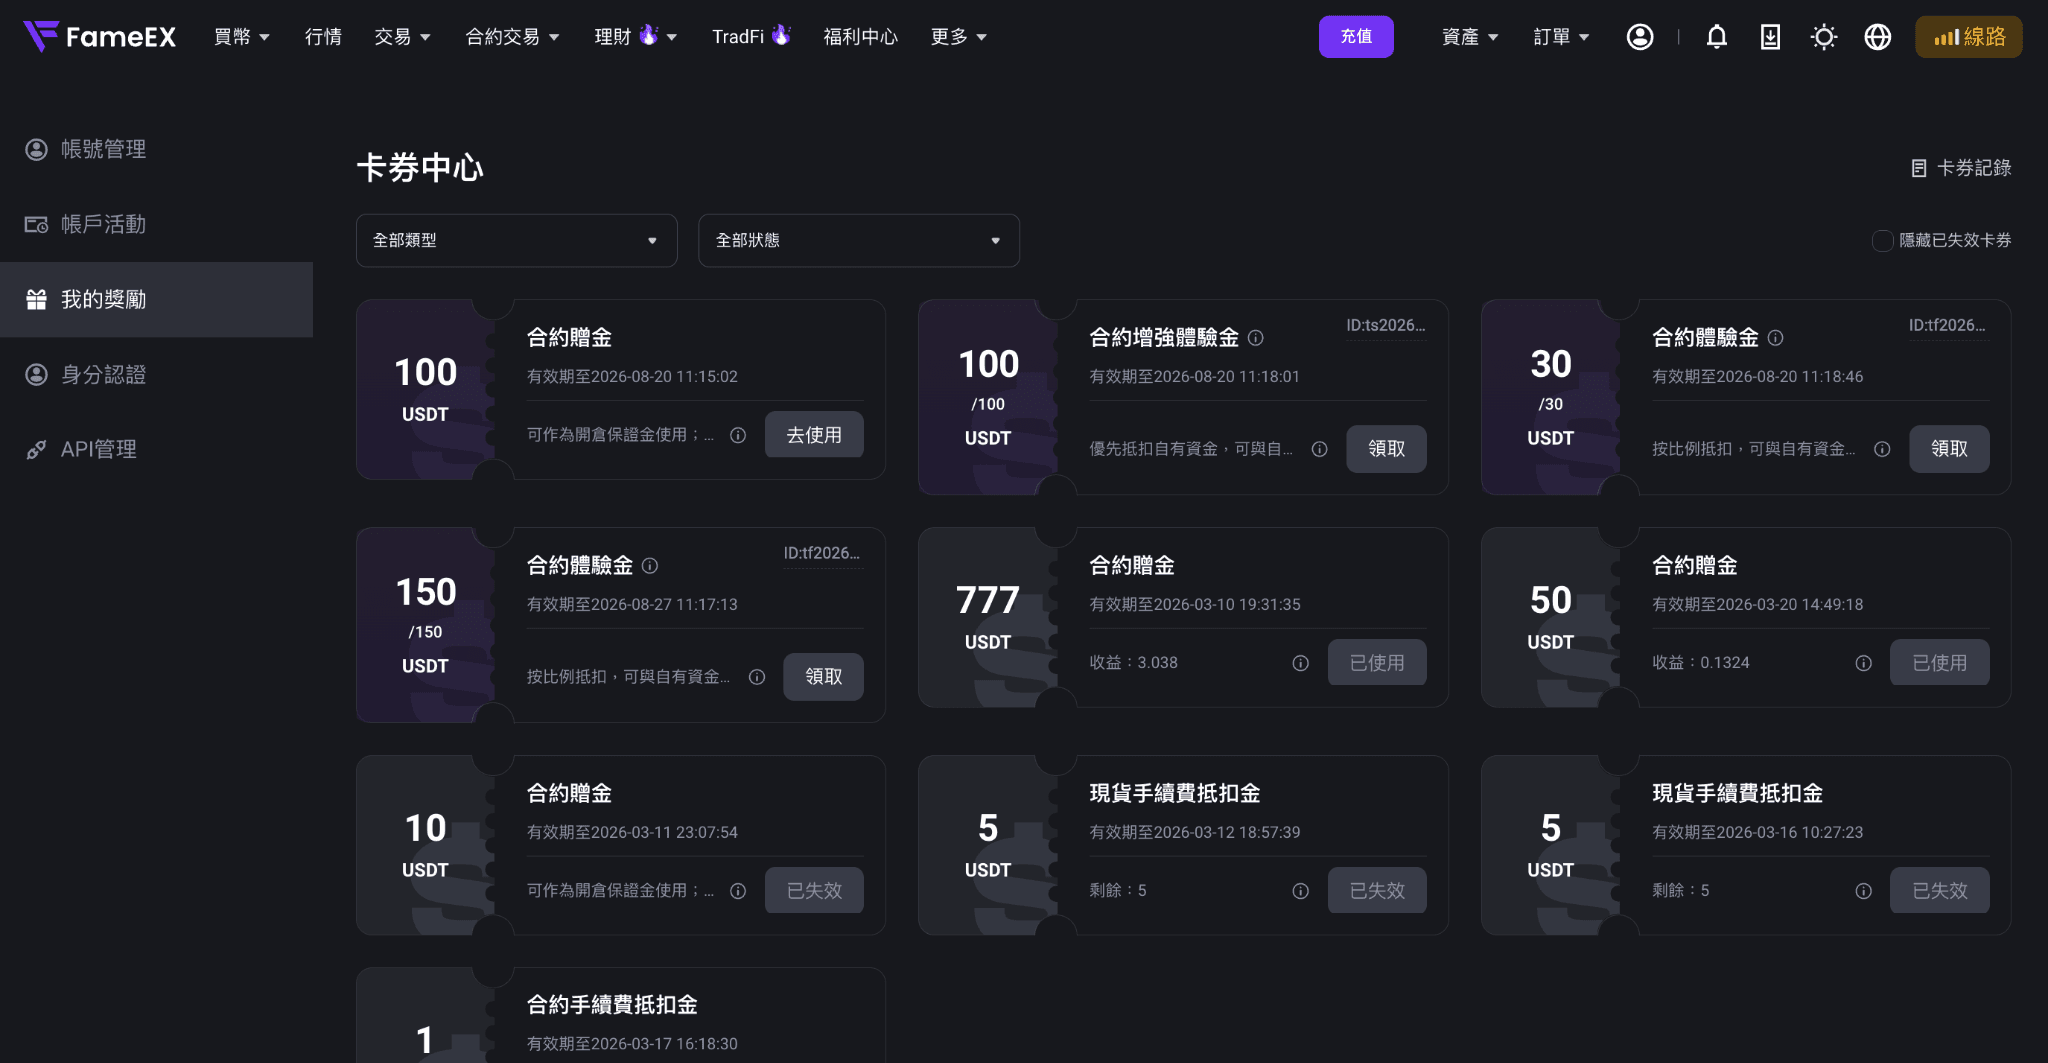This screenshot has height=1063, width=2048.
Task: Click 已失效 on the 10 USDT card
Action: 814,891
